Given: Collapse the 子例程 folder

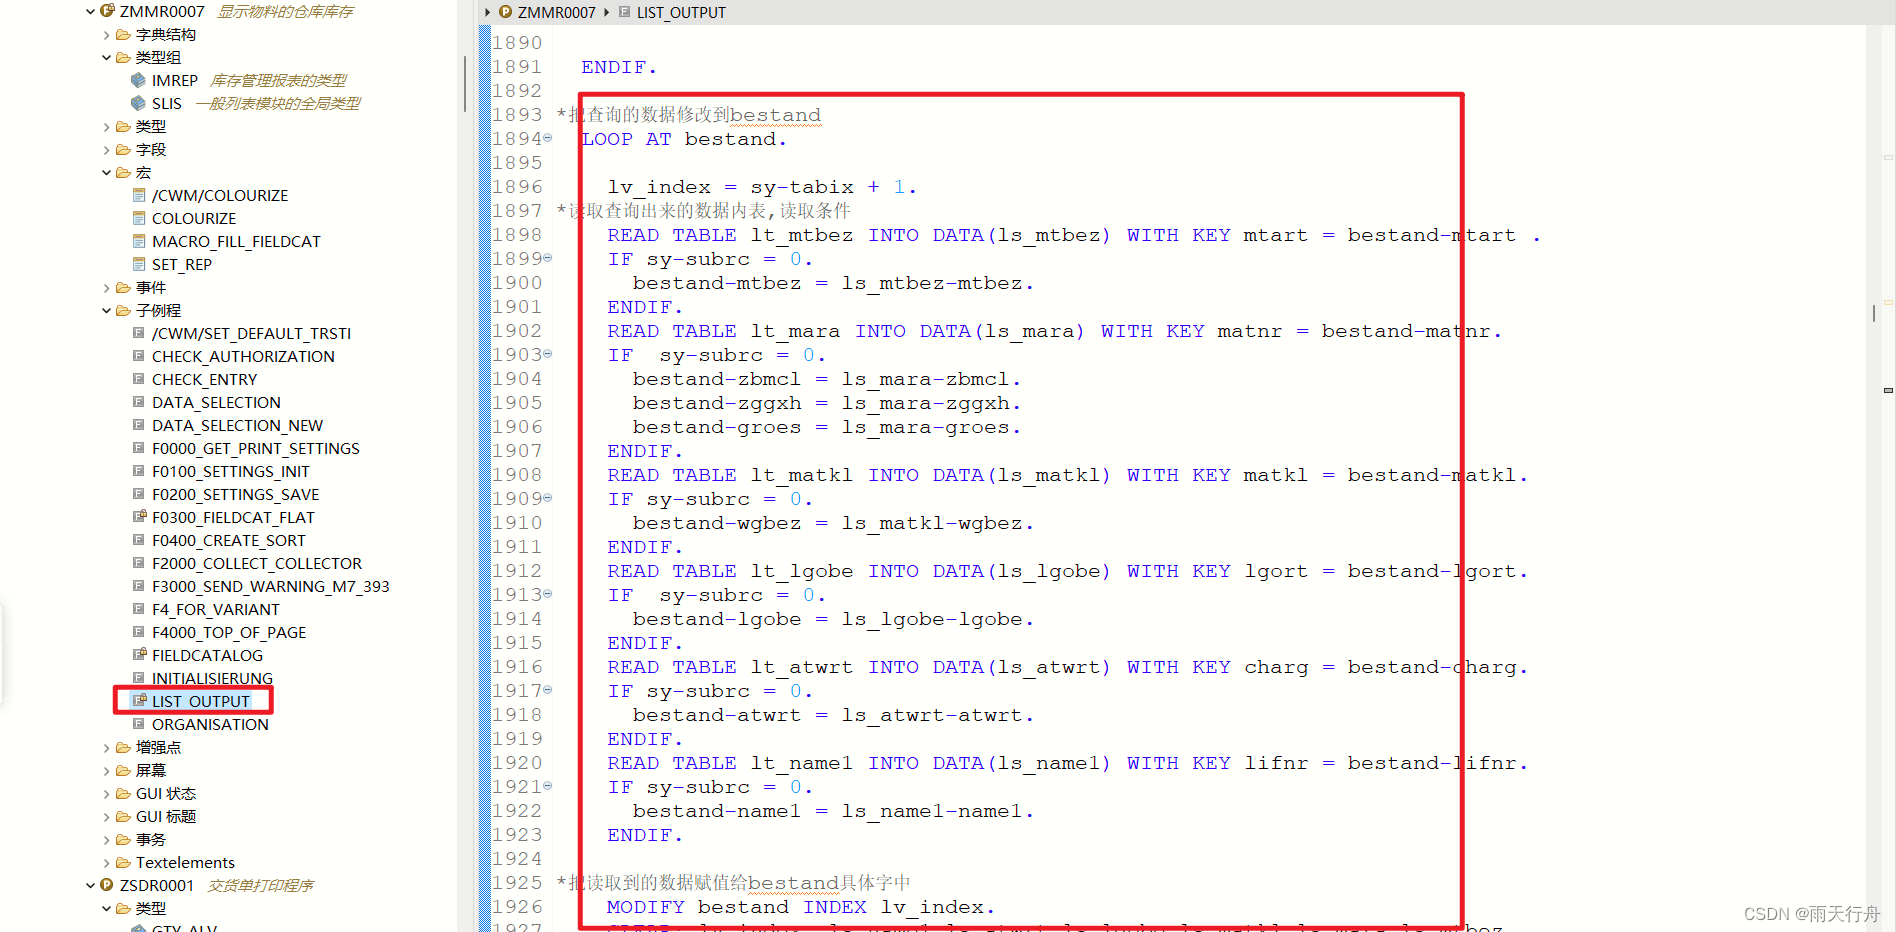Looking at the screenshot, I should tap(106, 310).
